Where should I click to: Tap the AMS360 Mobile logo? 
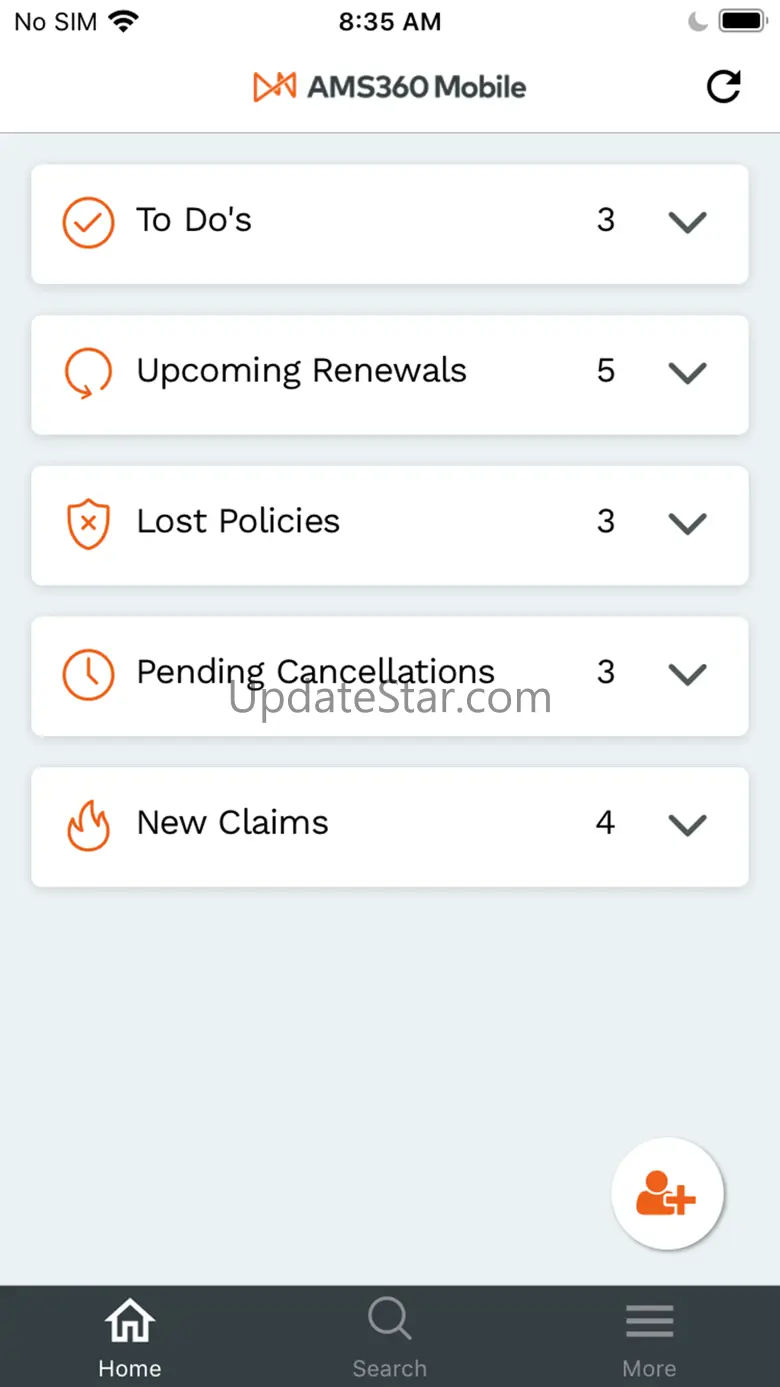click(x=390, y=87)
